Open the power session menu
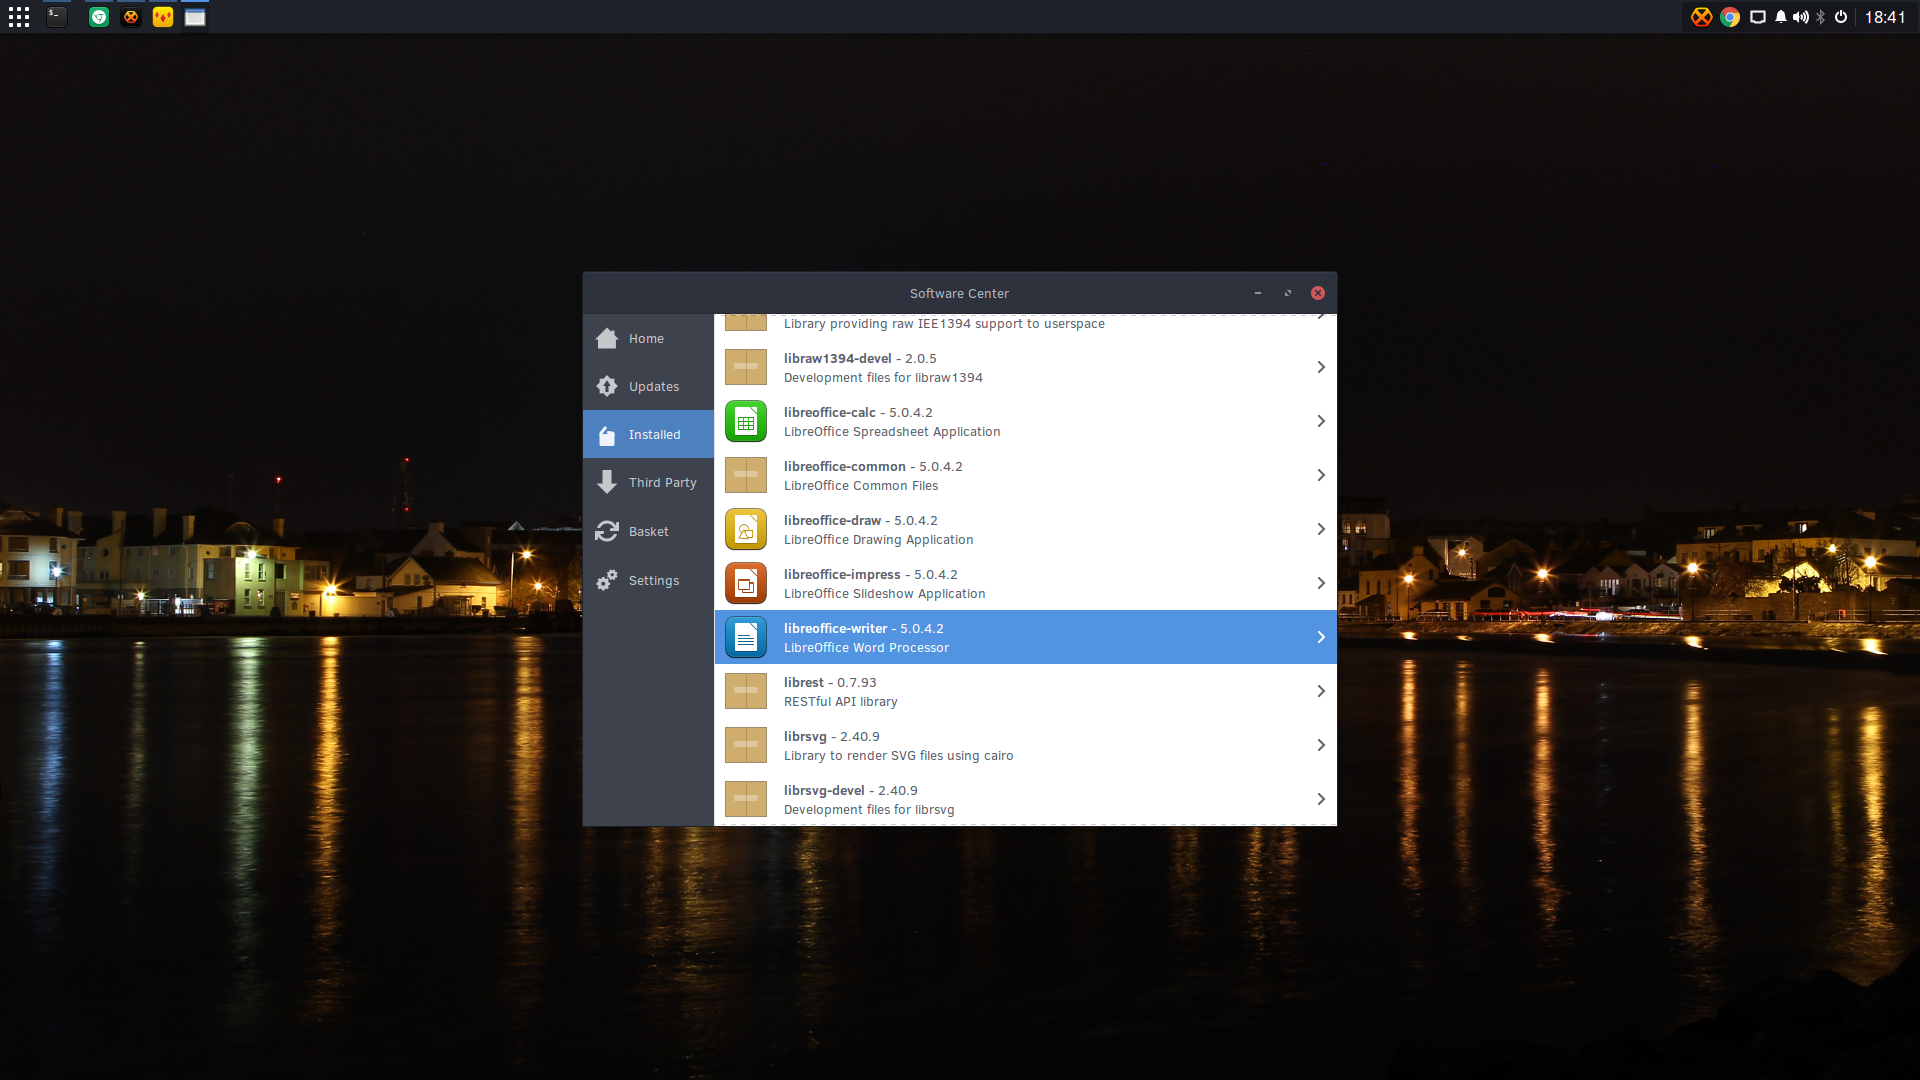 (x=1841, y=17)
